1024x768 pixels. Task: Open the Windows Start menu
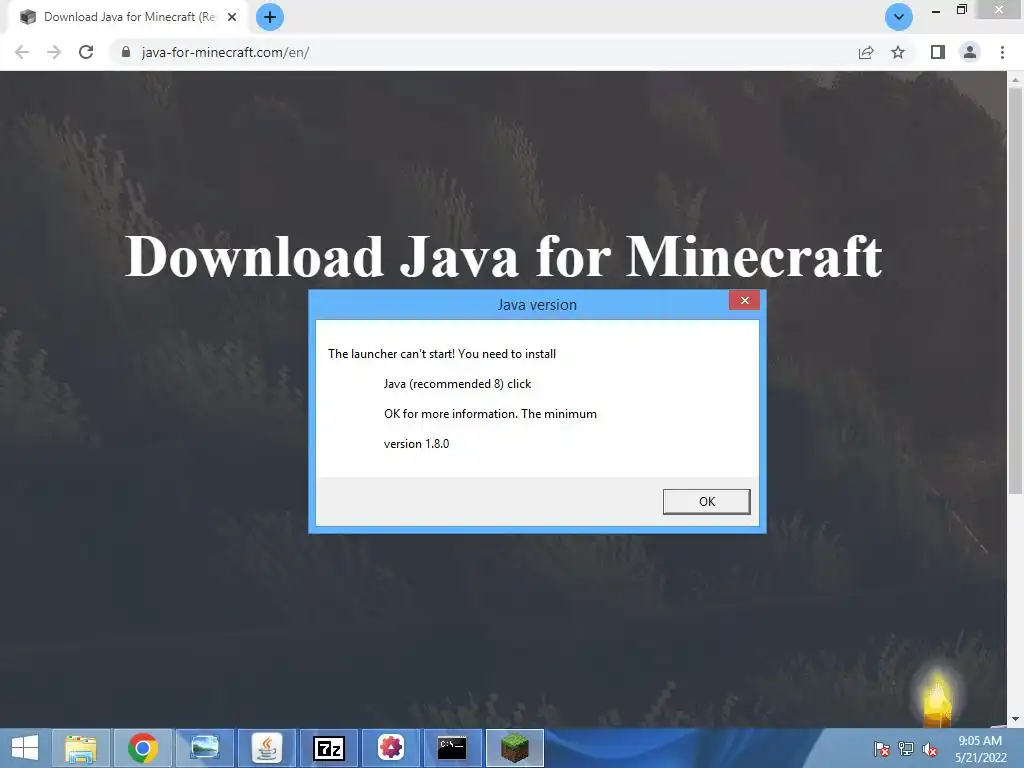(25, 748)
